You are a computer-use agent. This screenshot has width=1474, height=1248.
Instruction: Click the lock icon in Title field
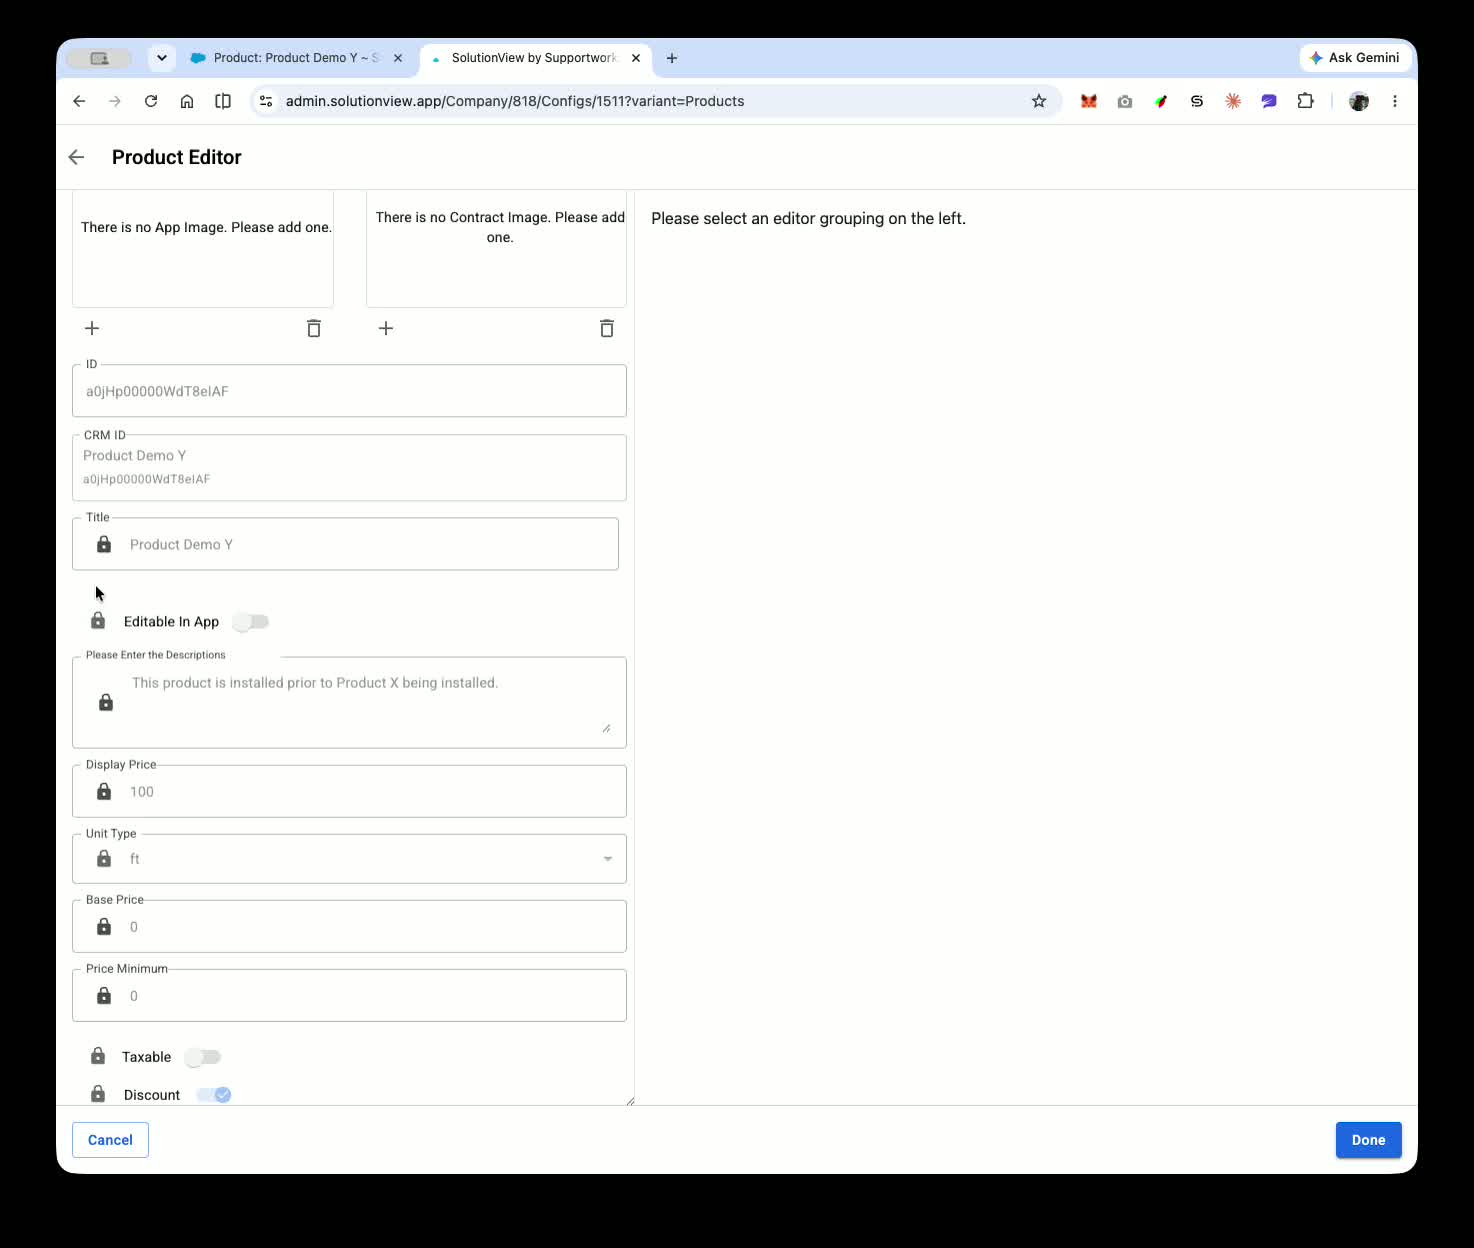[104, 544]
